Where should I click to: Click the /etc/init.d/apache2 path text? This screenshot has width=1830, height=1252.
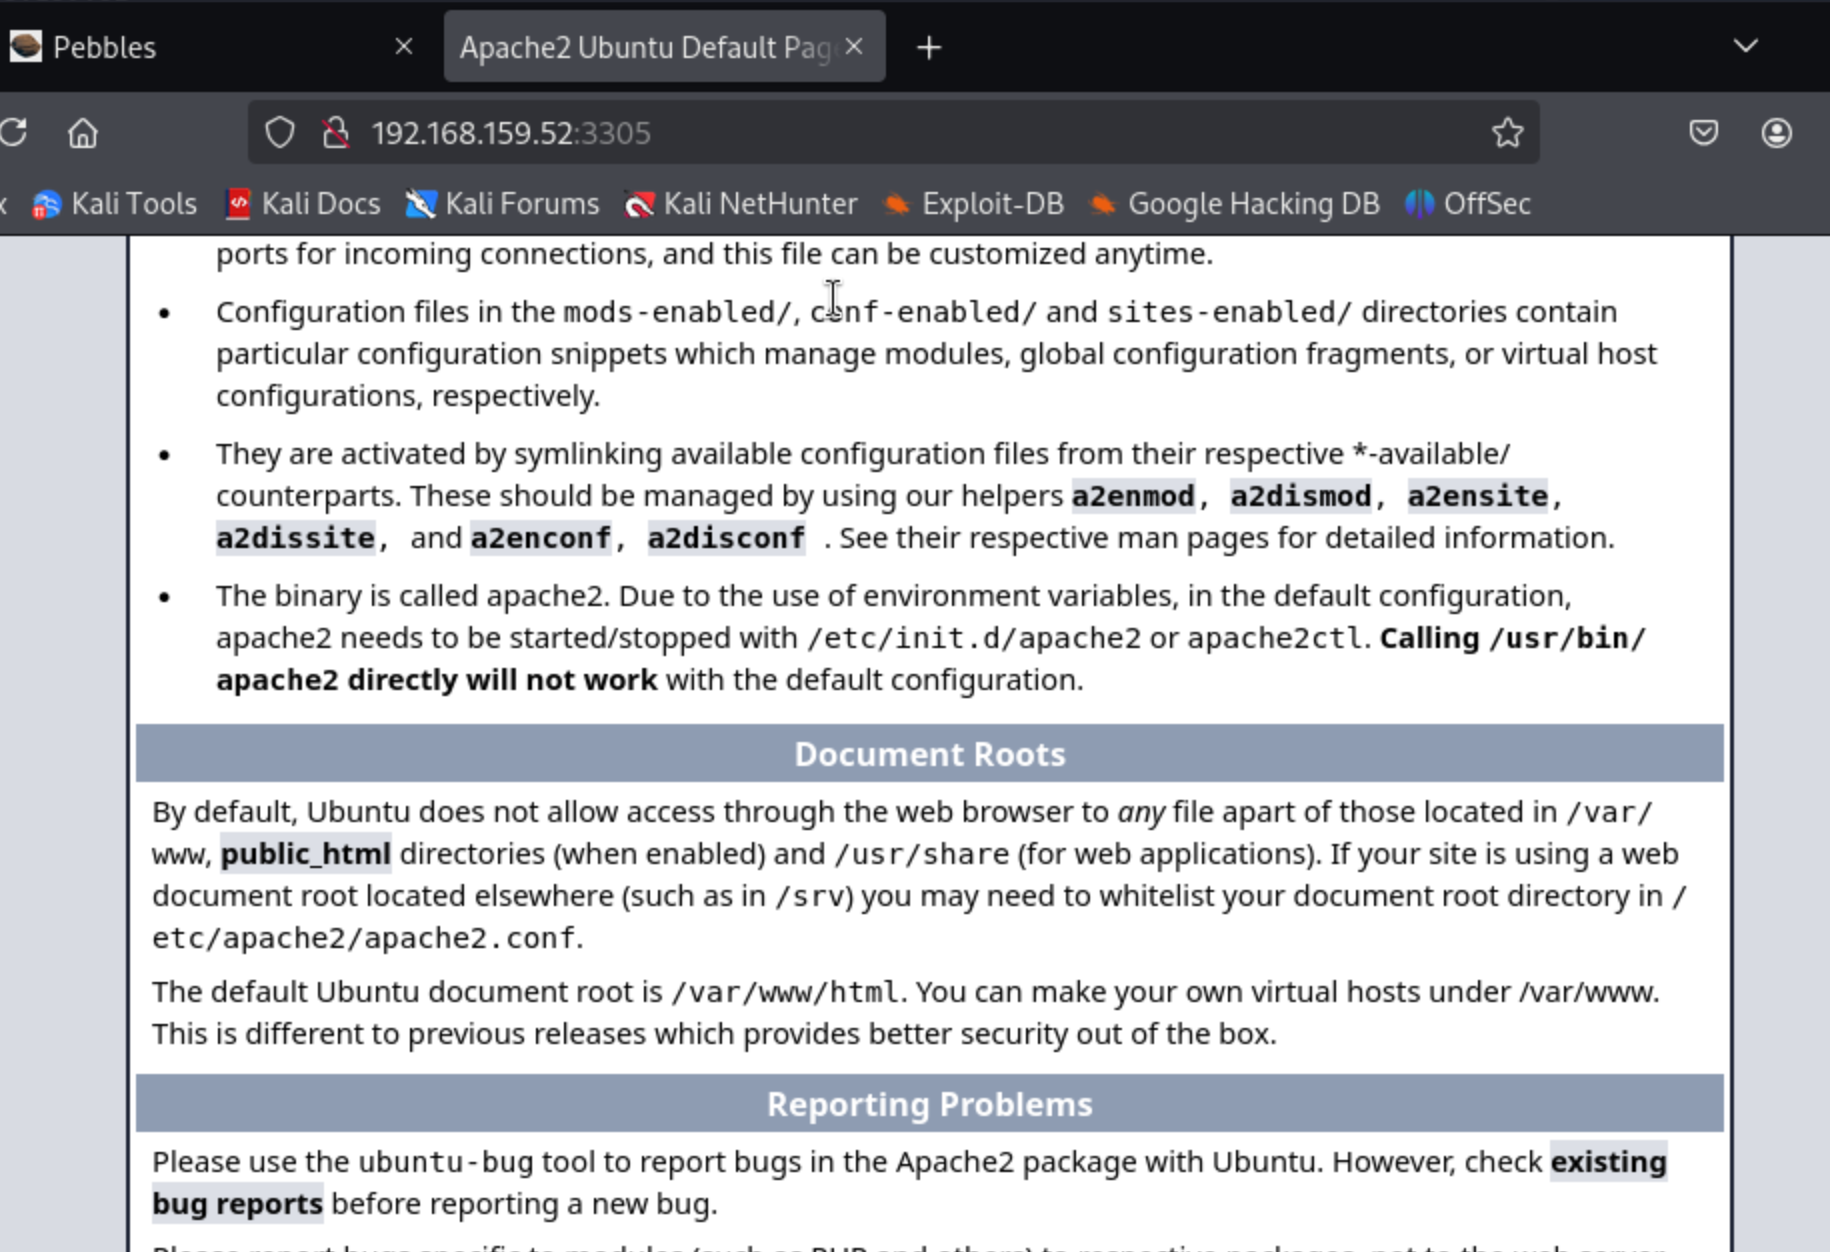974,638
